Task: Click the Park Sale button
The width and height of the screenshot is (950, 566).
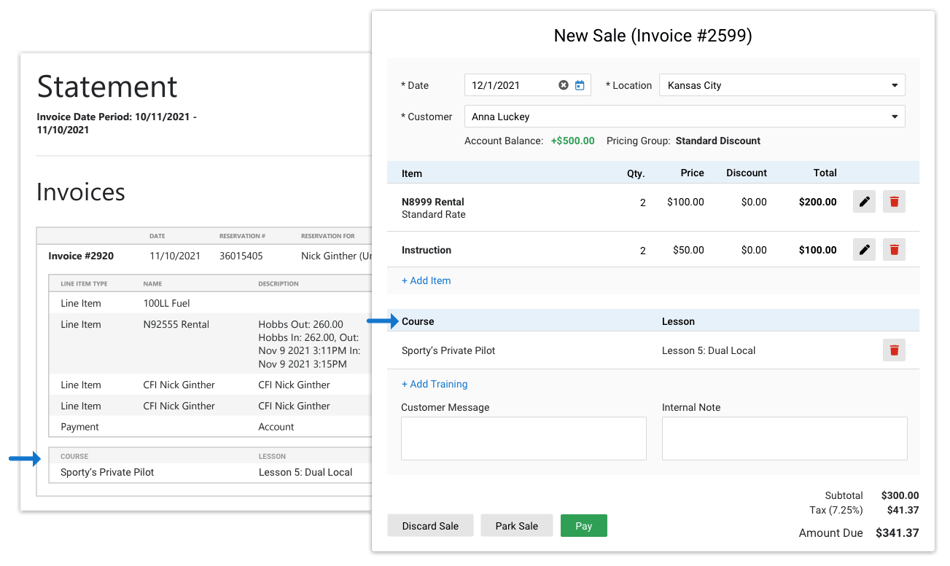Action: pos(517,525)
